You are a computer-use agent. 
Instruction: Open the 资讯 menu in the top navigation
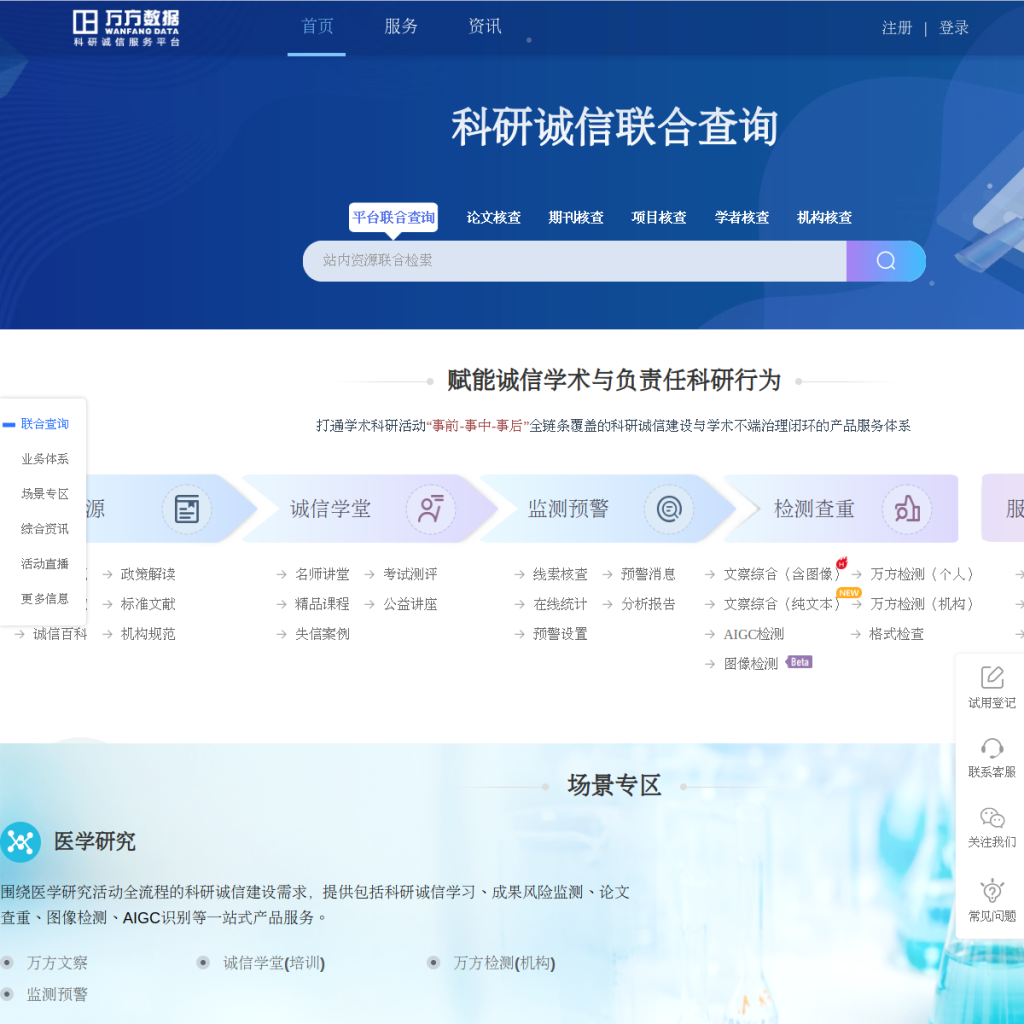pyautogui.click(x=485, y=26)
